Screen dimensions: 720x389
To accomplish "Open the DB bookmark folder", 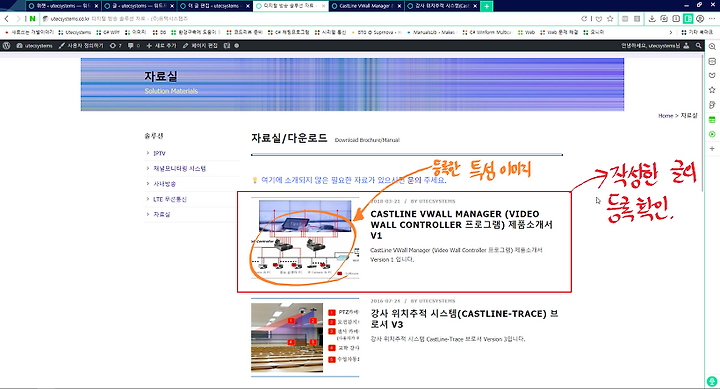I will pos(159,33).
